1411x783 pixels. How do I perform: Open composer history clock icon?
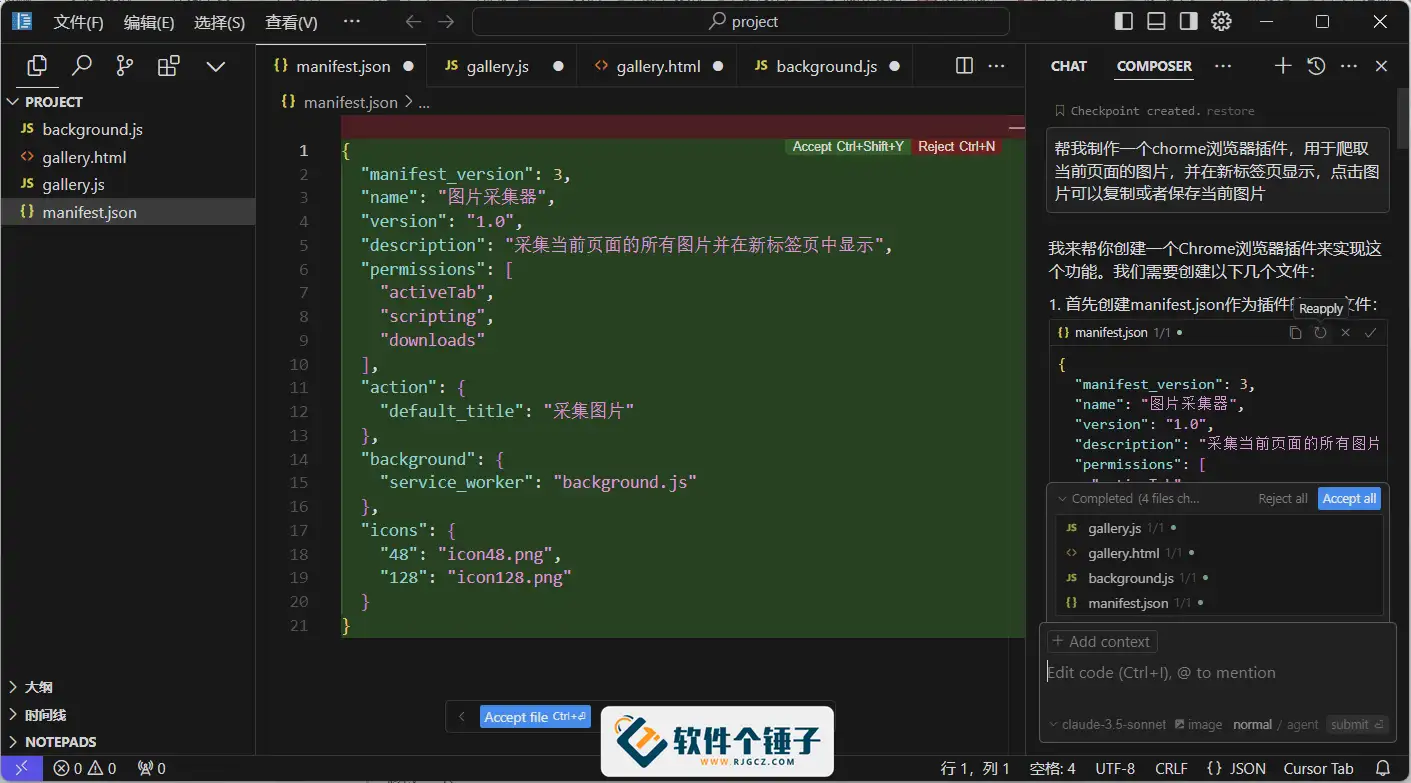(x=1316, y=66)
